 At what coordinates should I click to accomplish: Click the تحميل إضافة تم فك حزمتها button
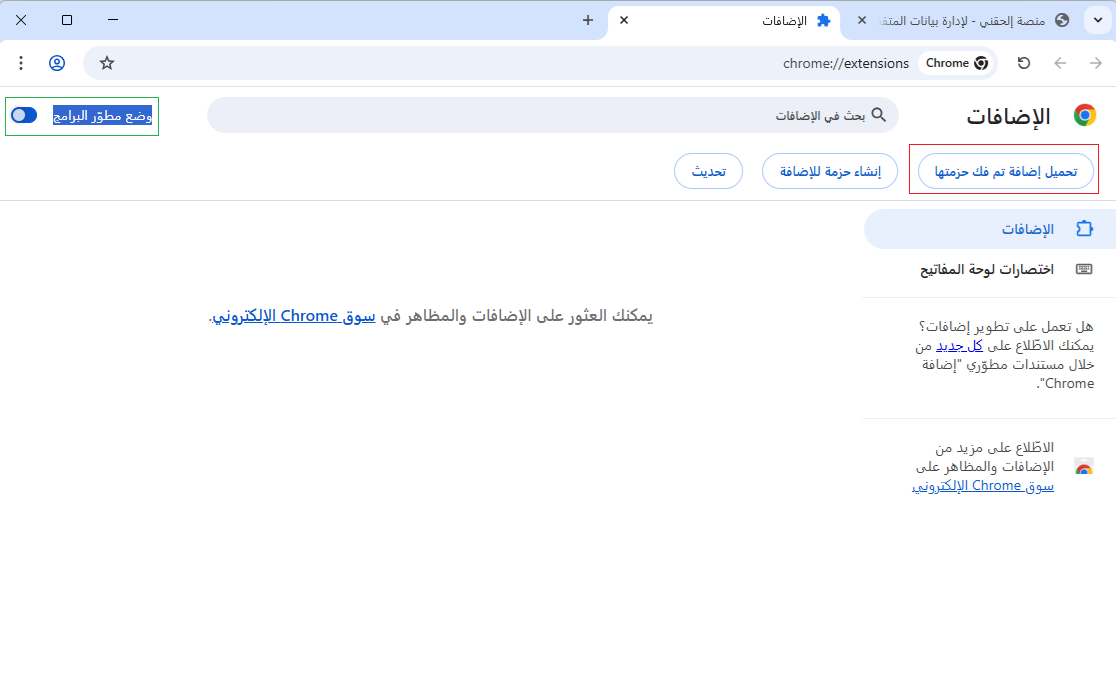1004,170
